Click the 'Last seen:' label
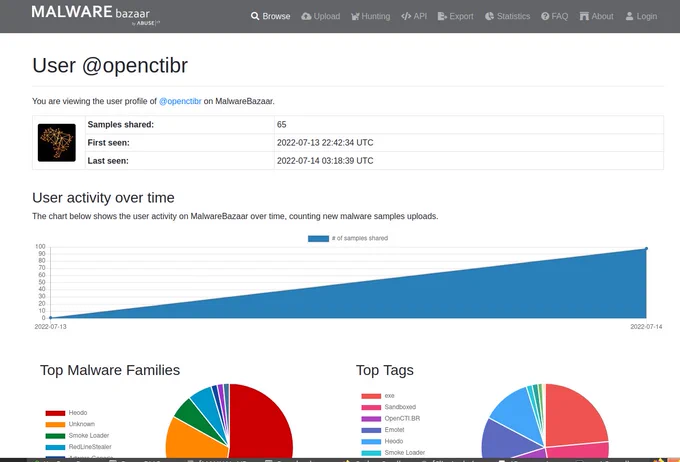The image size is (680, 462). click(x=108, y=161)
